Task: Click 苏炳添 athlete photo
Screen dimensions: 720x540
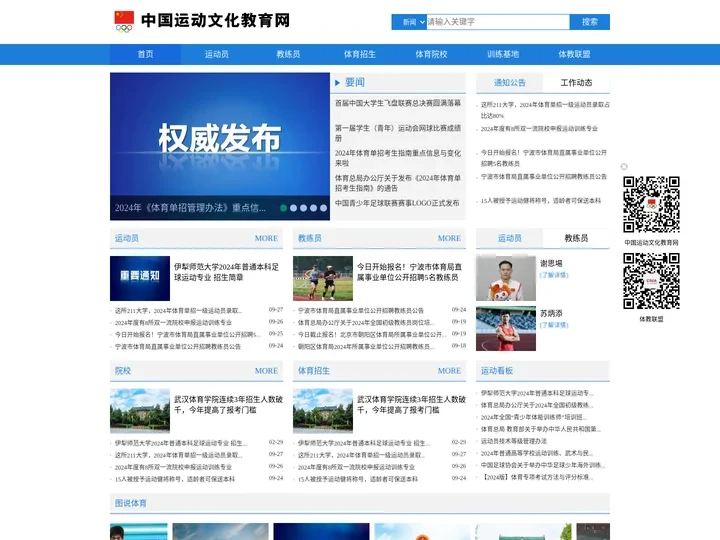Action: point(506,328)
